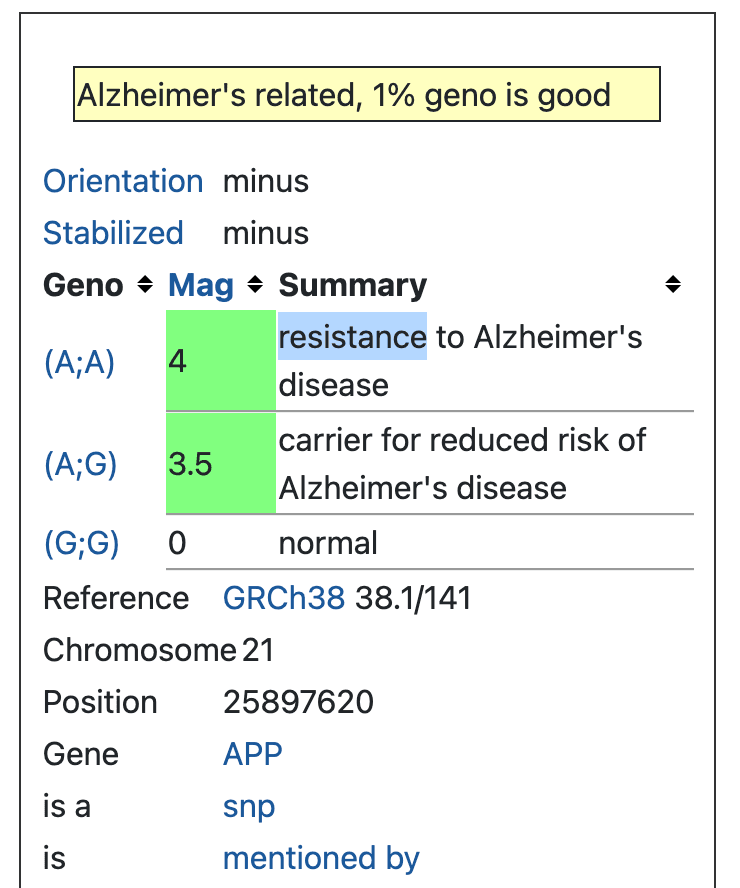
Task: Follow the GRCh38 reference link
Action: (x=284, y=598)
